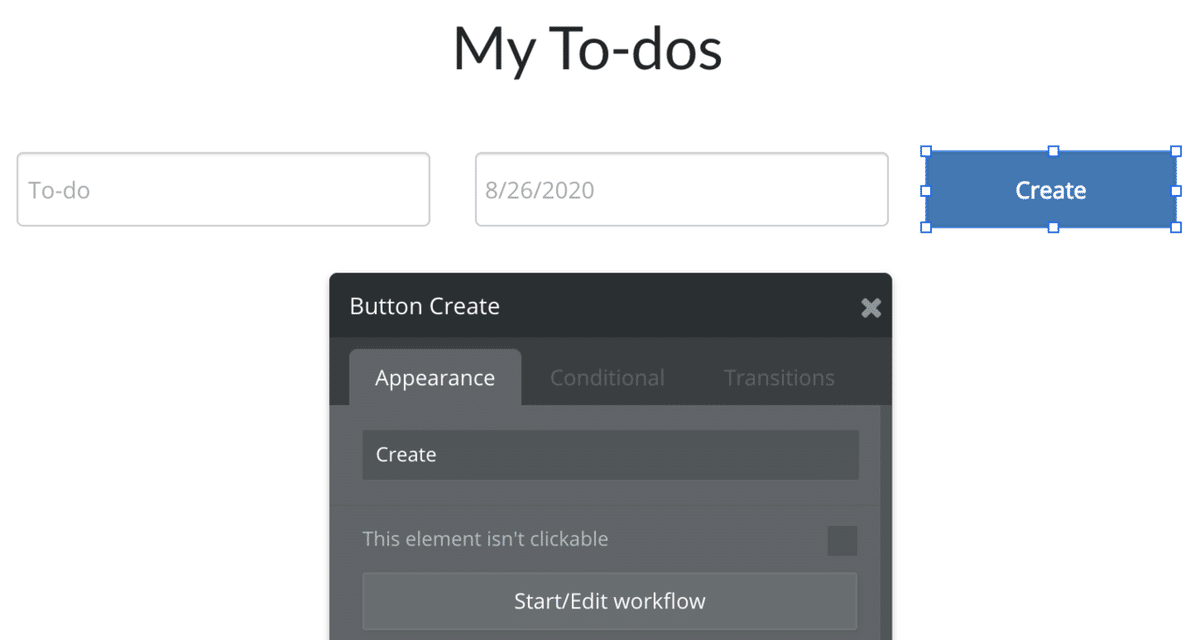Click the right-middle resize handle of Create button
The image size is (1200, 640).
tap(1176, 190)
